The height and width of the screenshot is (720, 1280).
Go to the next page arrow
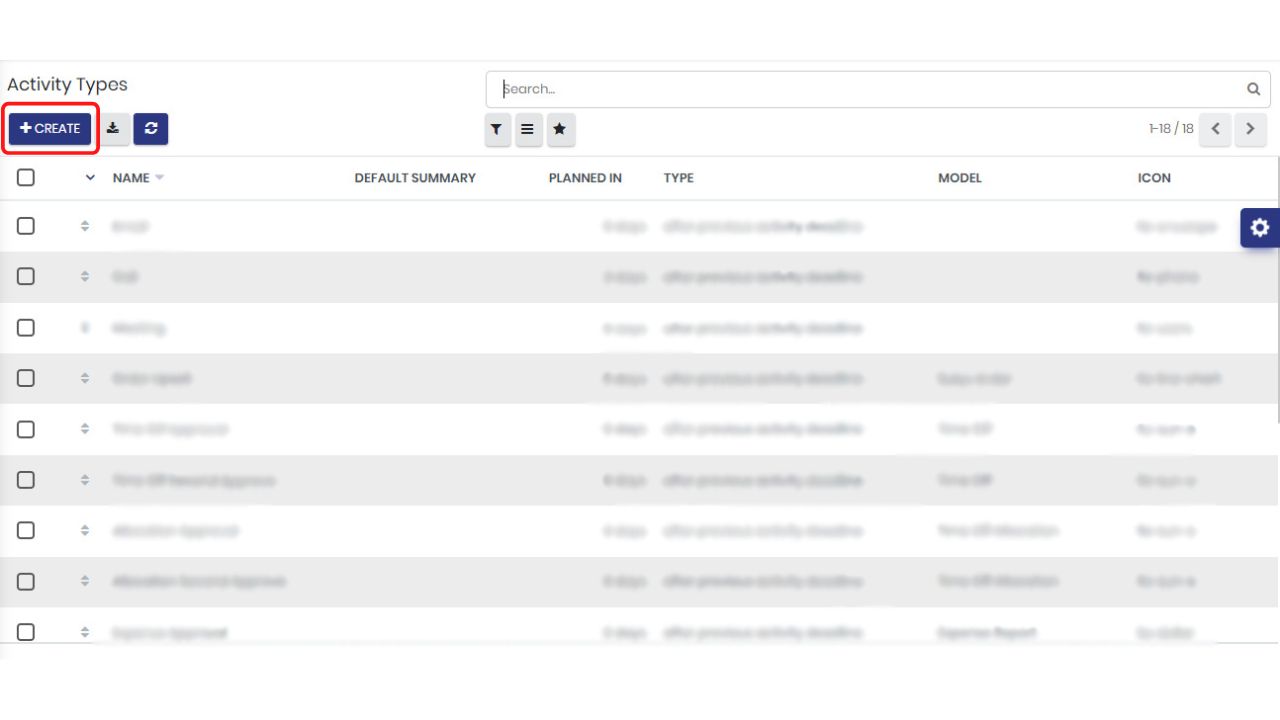click(1250, 129)
